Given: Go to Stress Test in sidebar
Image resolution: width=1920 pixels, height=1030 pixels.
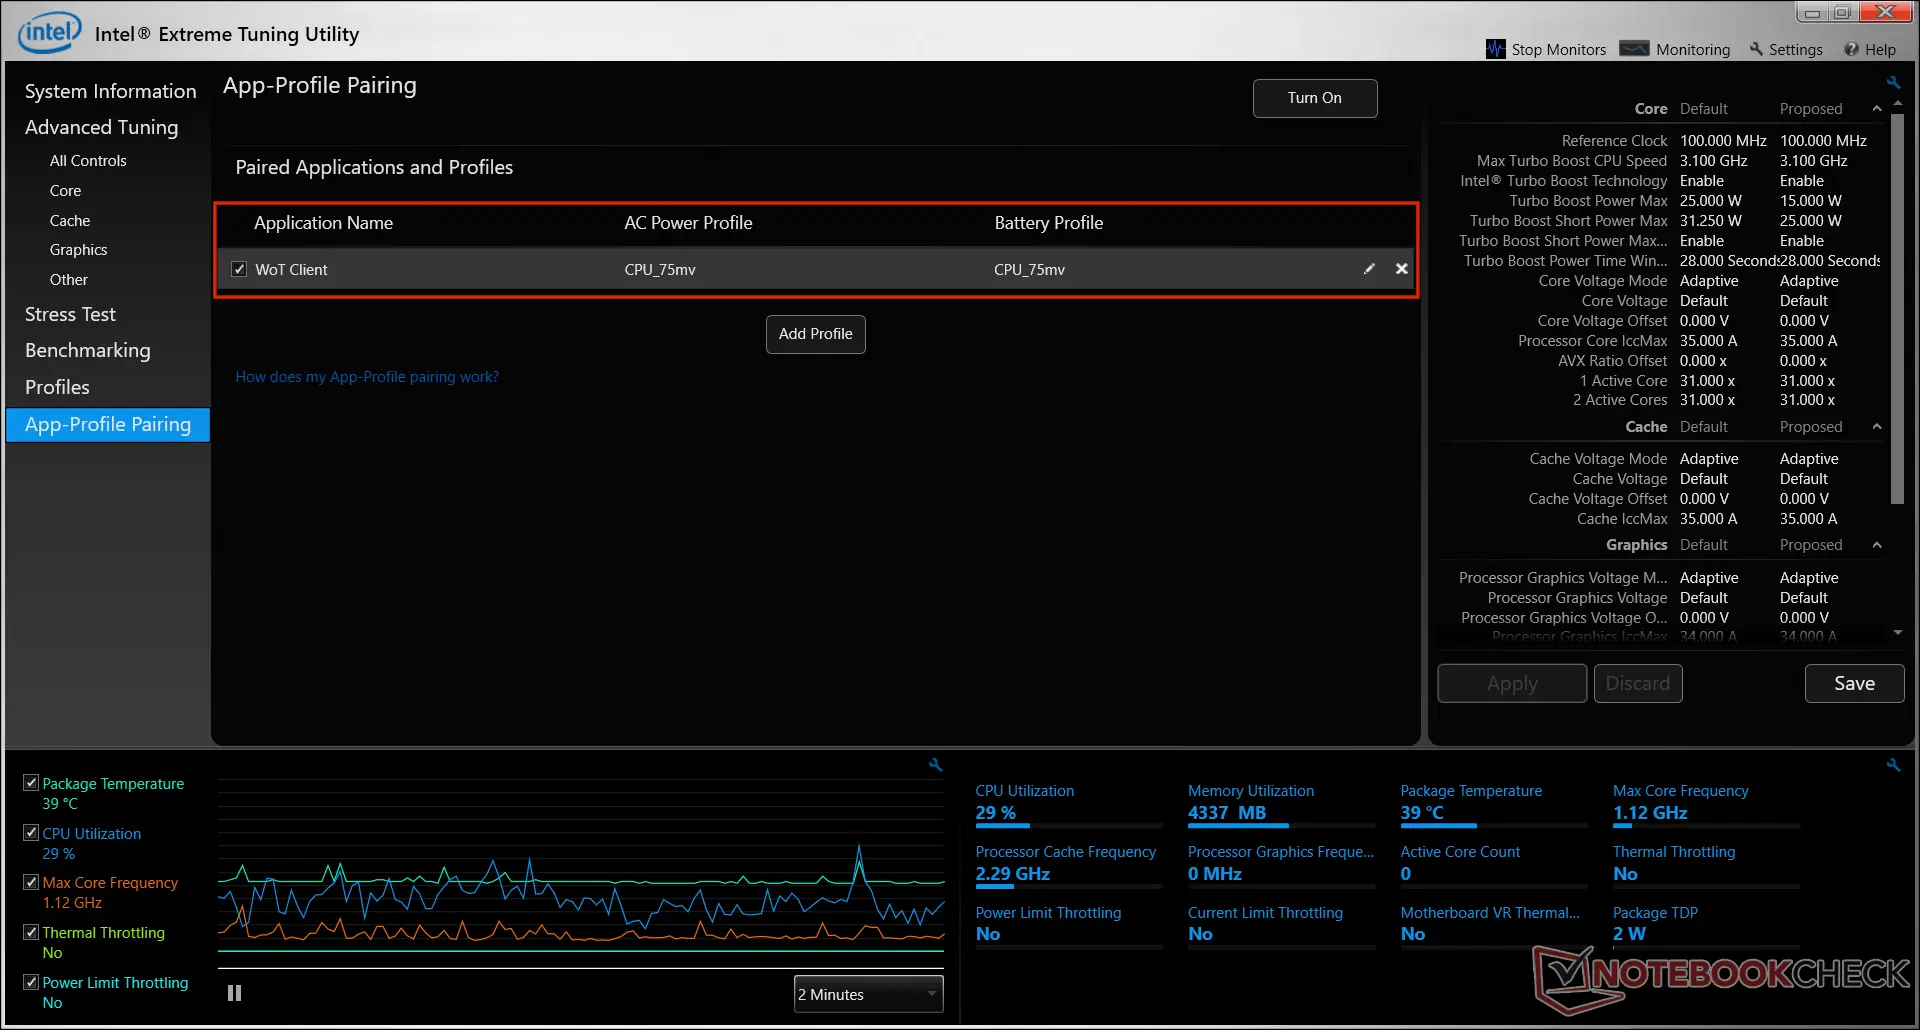Looking at the screenshot, I should [x=70, y=314].
